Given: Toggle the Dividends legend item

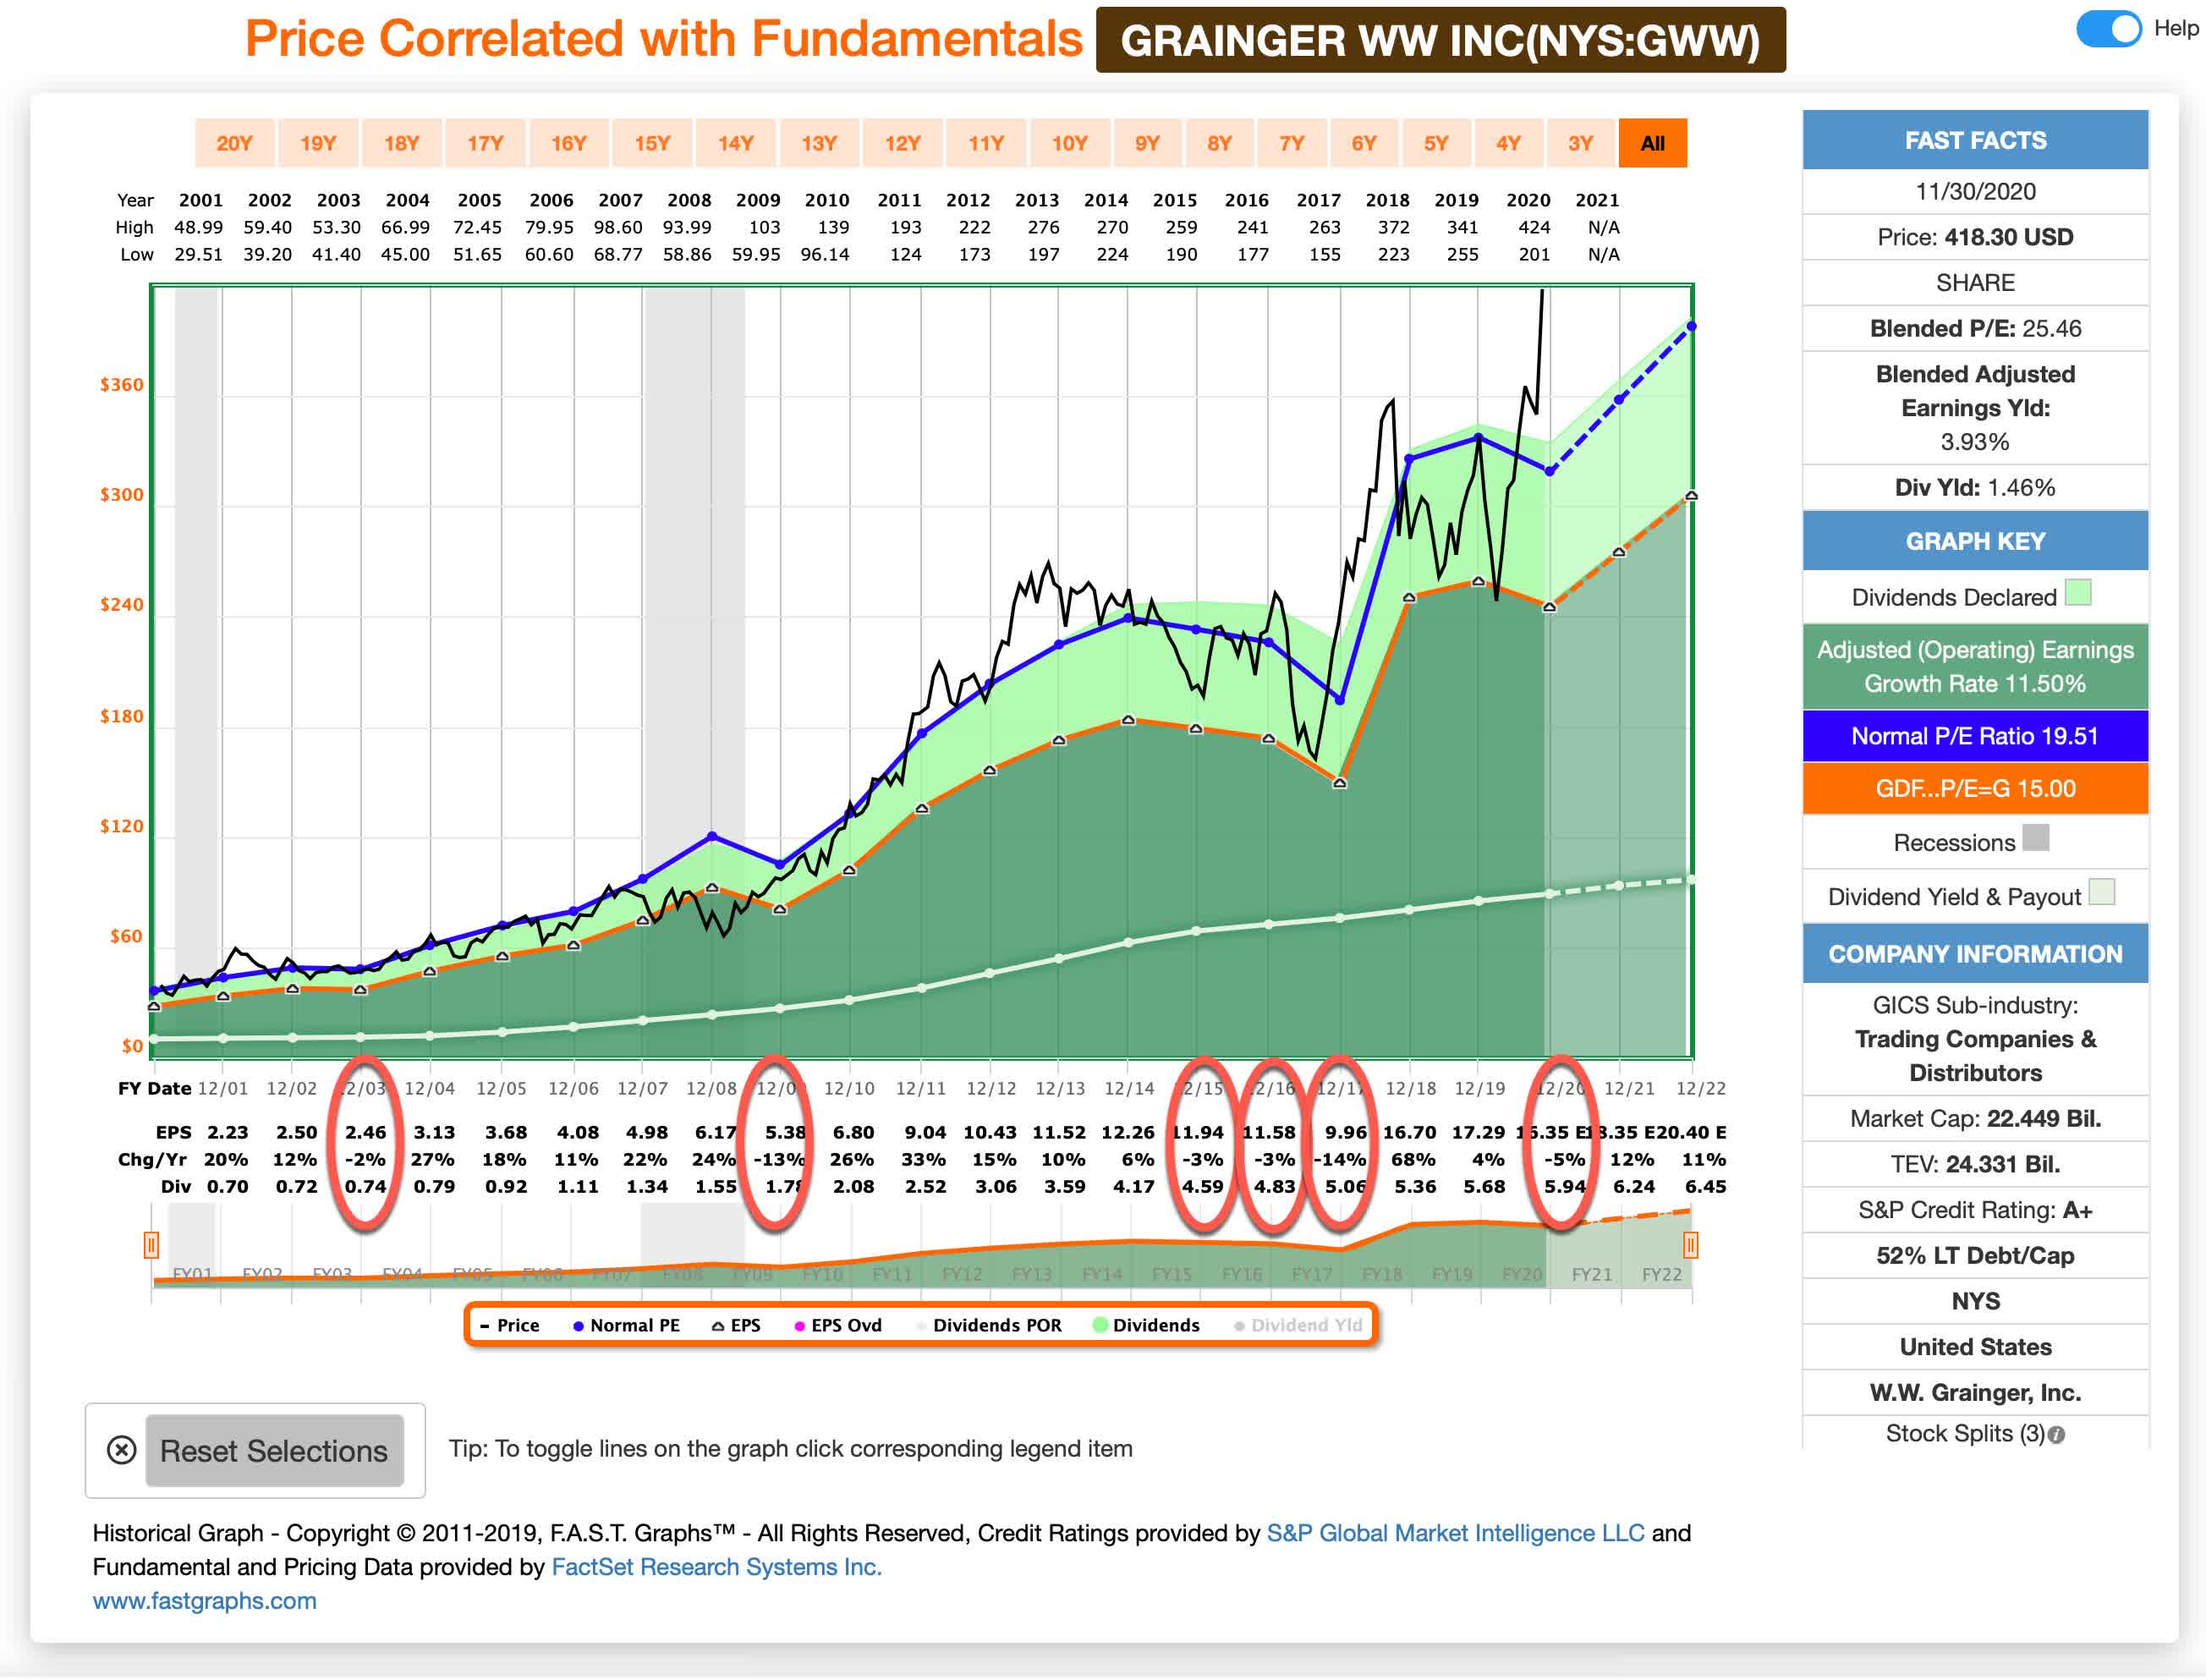Looking at the screenshot, I should (x=1147, y=1325).
